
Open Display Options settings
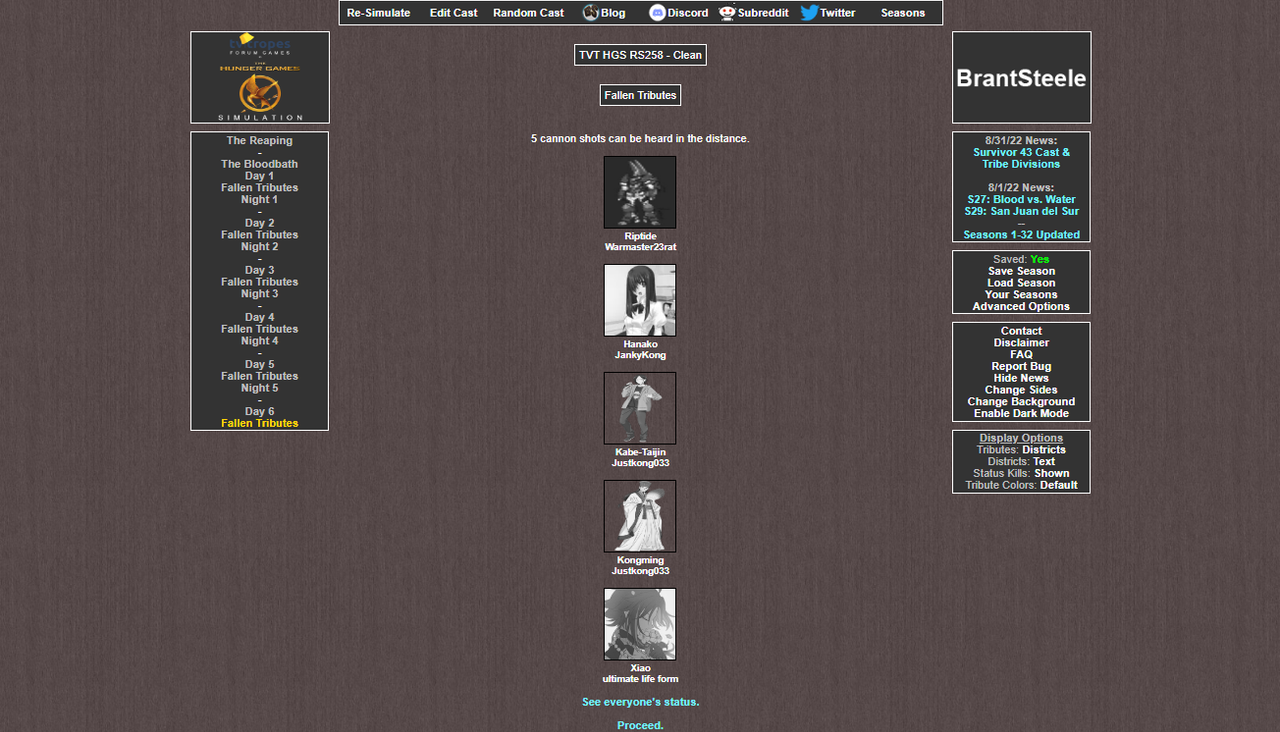click(x=1020, y=437)
